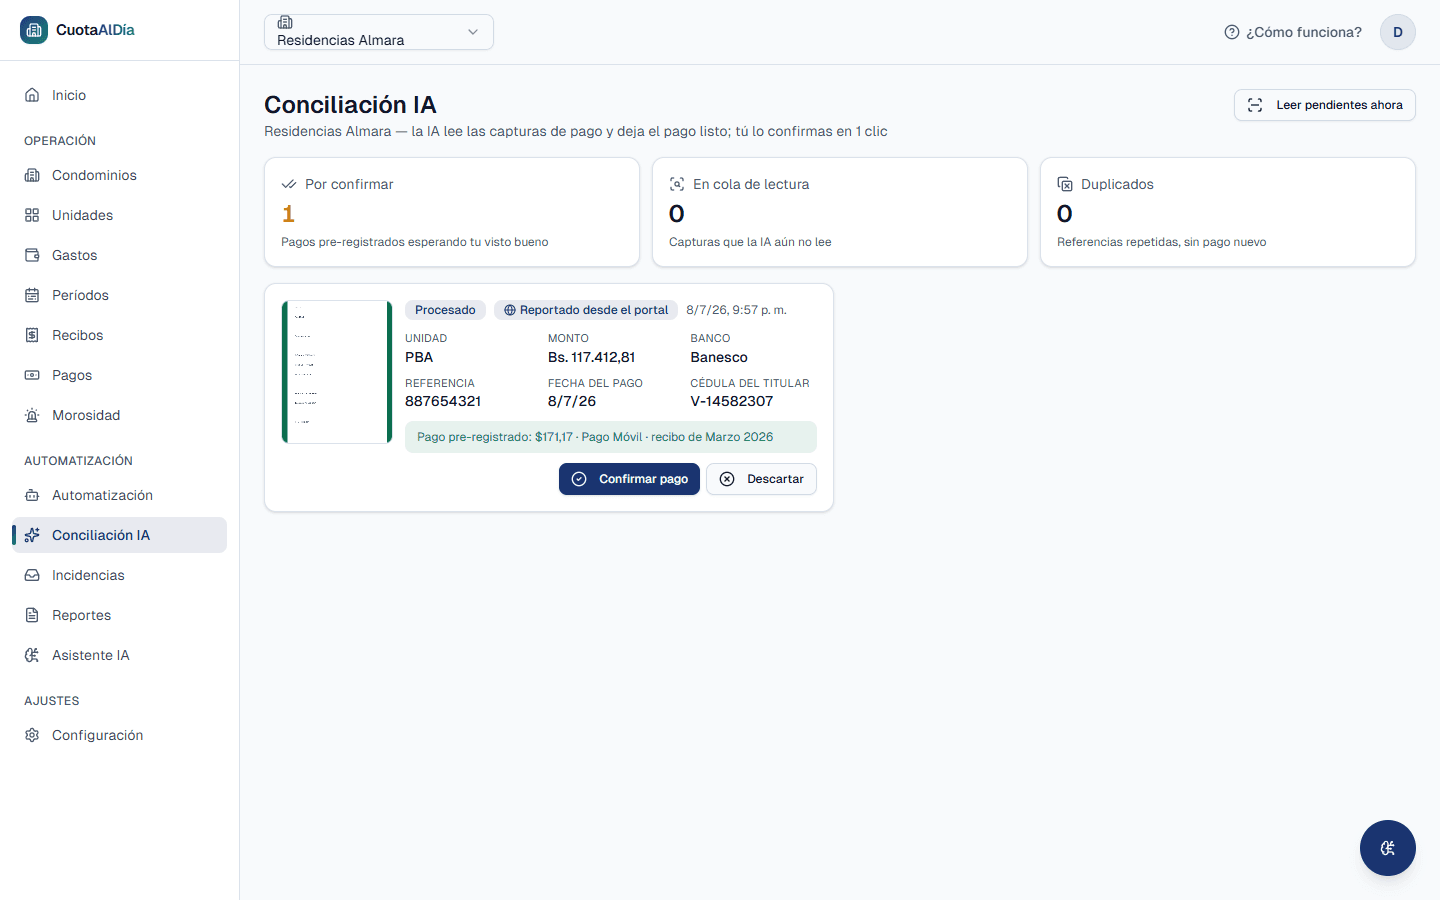Open Configuración settings page
The image size is (1440, 900).
point(119,735)
